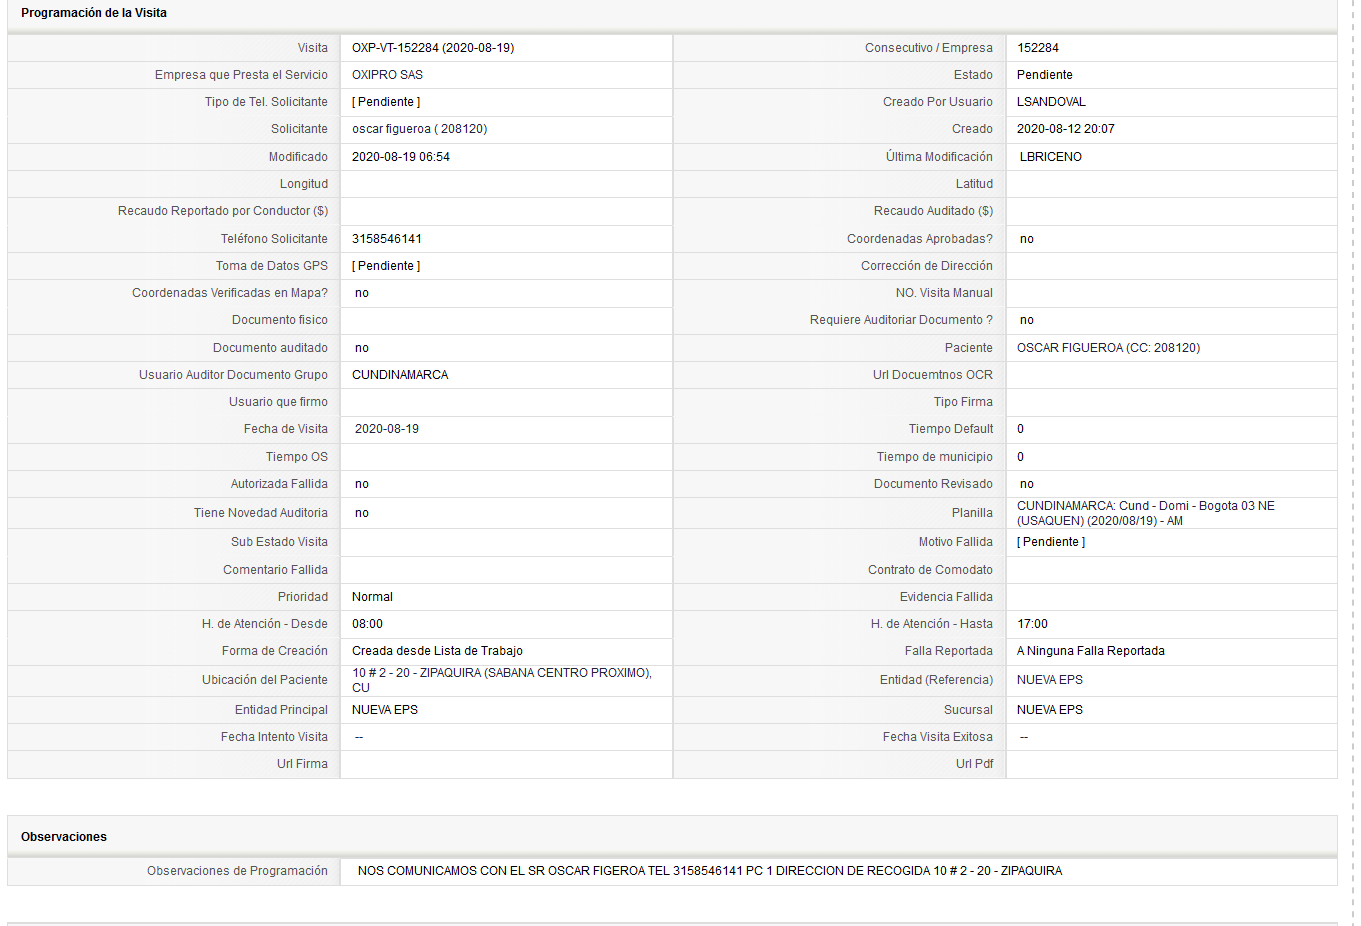
Task: Select the Fecha de Visita value 2020-08-19
Action: pos(387,429)
